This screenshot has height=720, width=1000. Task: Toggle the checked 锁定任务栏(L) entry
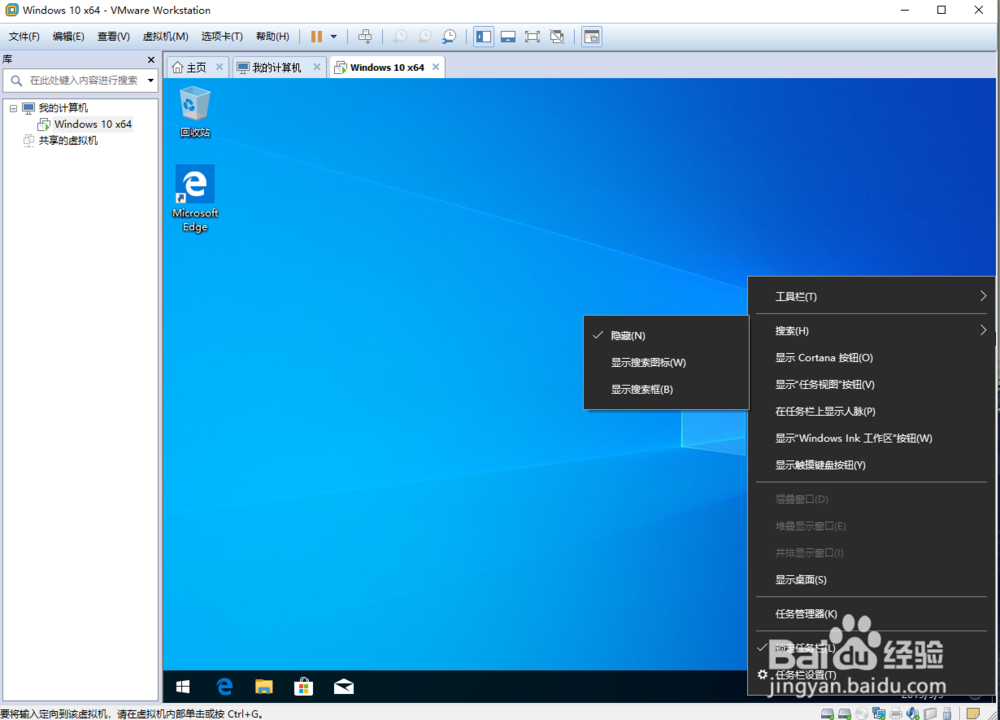click(871, 648)
